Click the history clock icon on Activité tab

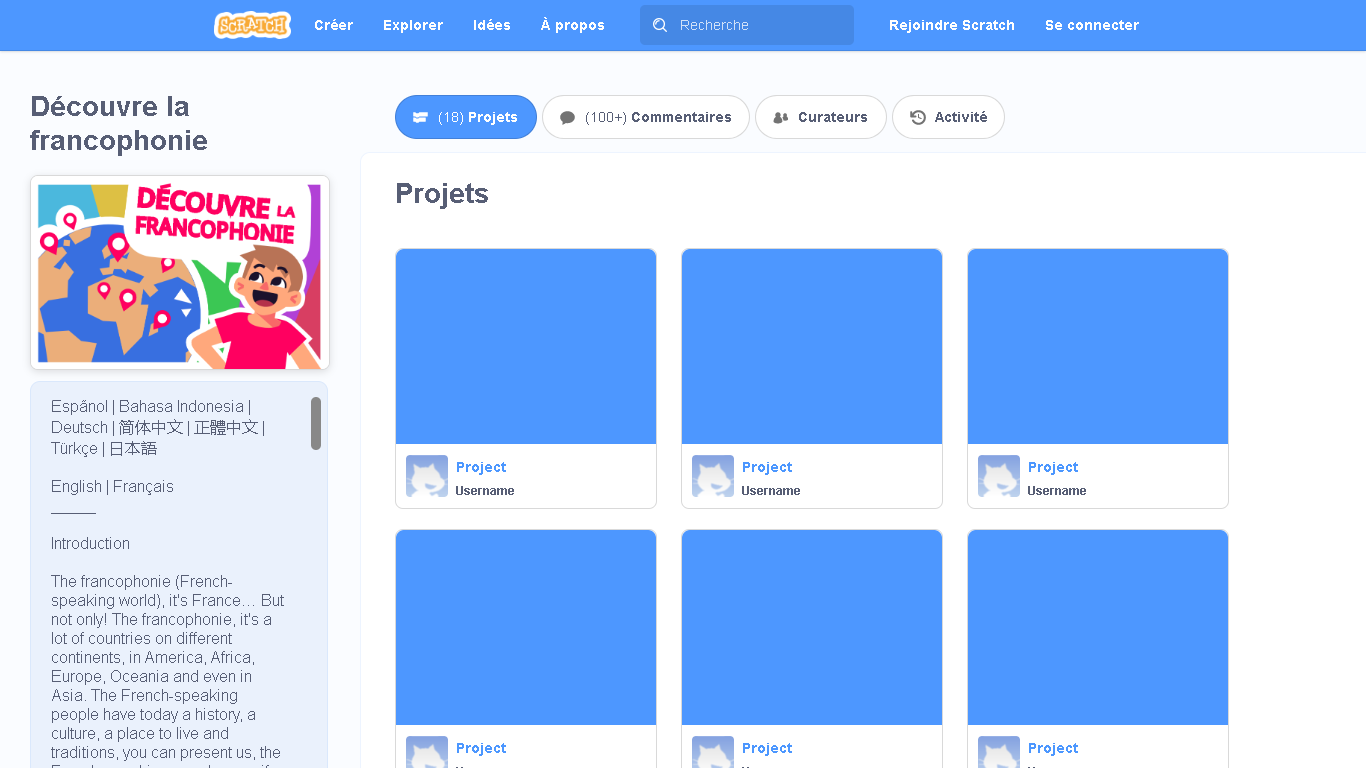[917, 117]
